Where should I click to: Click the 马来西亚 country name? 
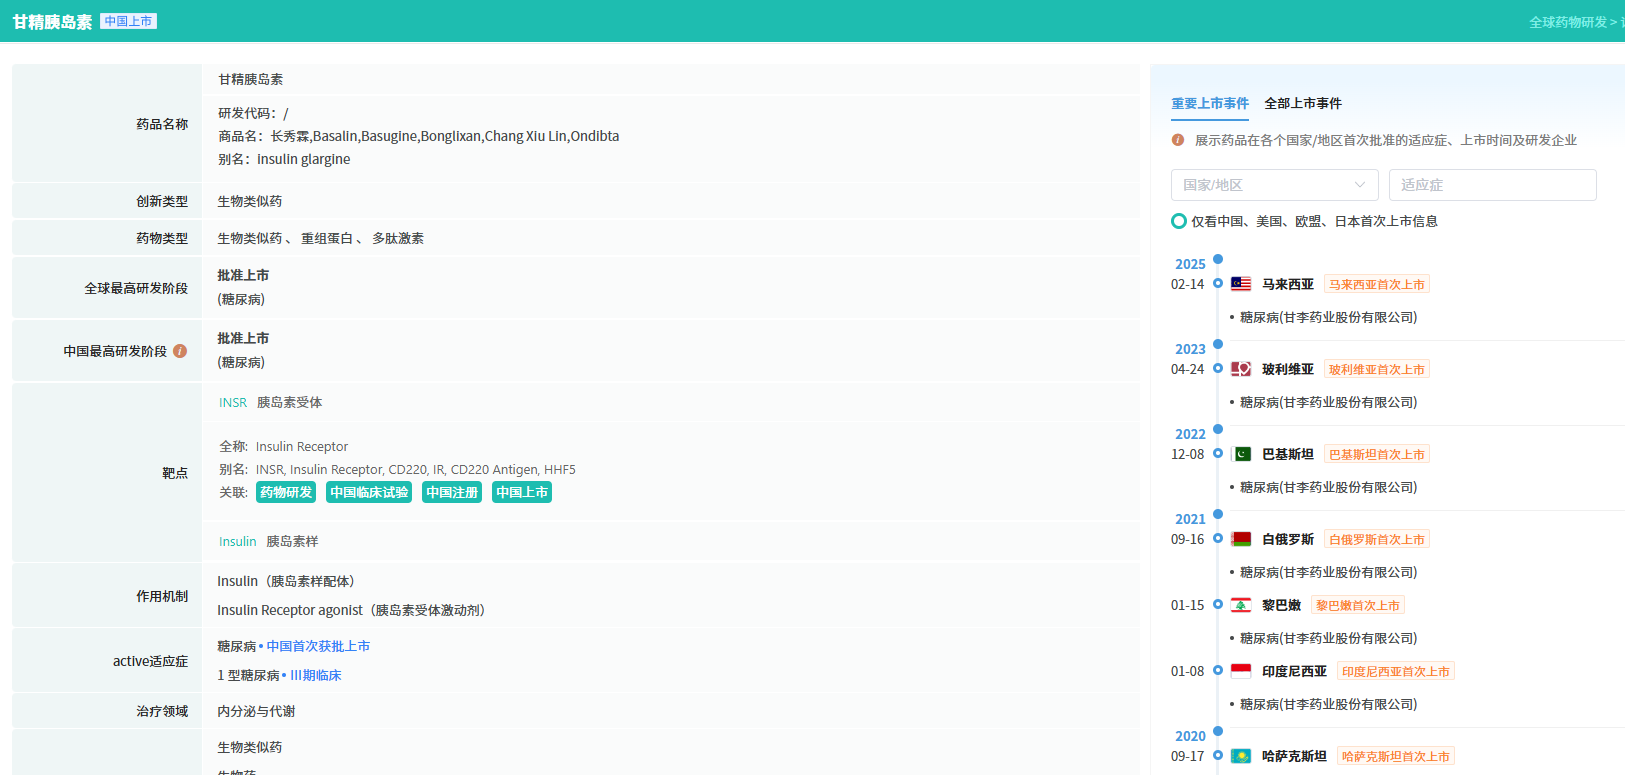click(x=1288, y=284)
